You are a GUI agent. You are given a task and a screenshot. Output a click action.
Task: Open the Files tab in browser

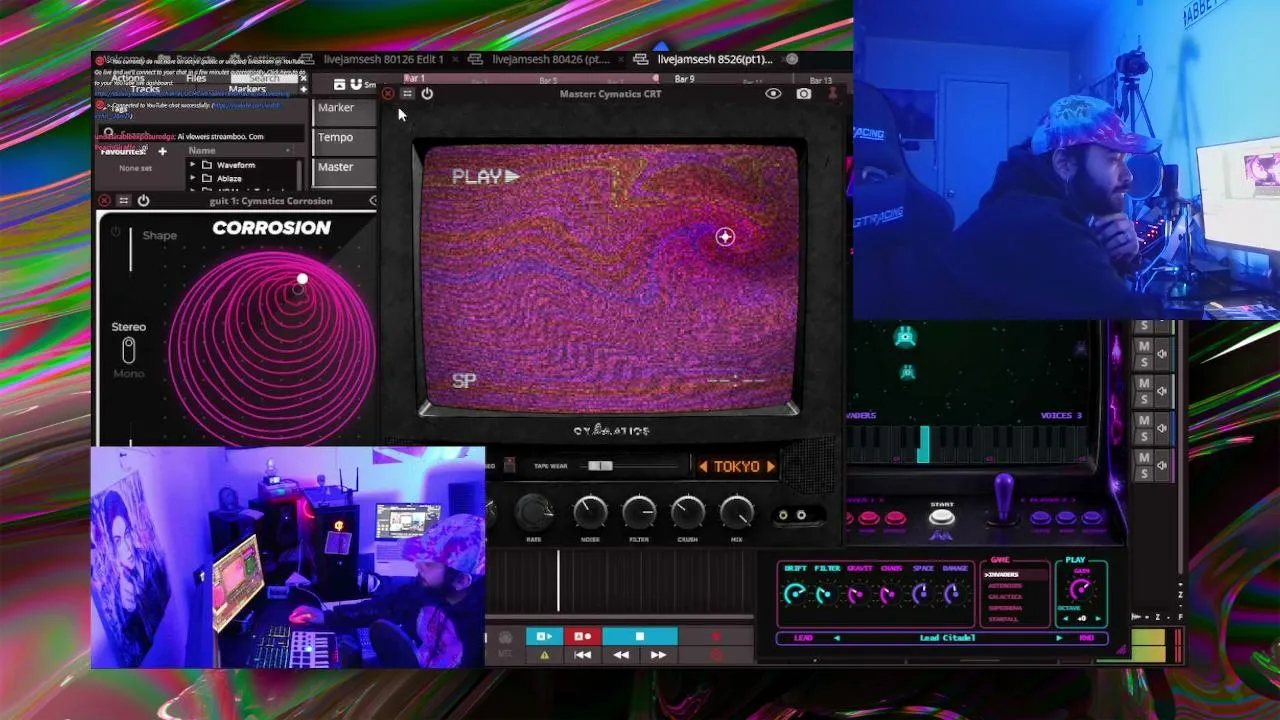coord(196,78)
